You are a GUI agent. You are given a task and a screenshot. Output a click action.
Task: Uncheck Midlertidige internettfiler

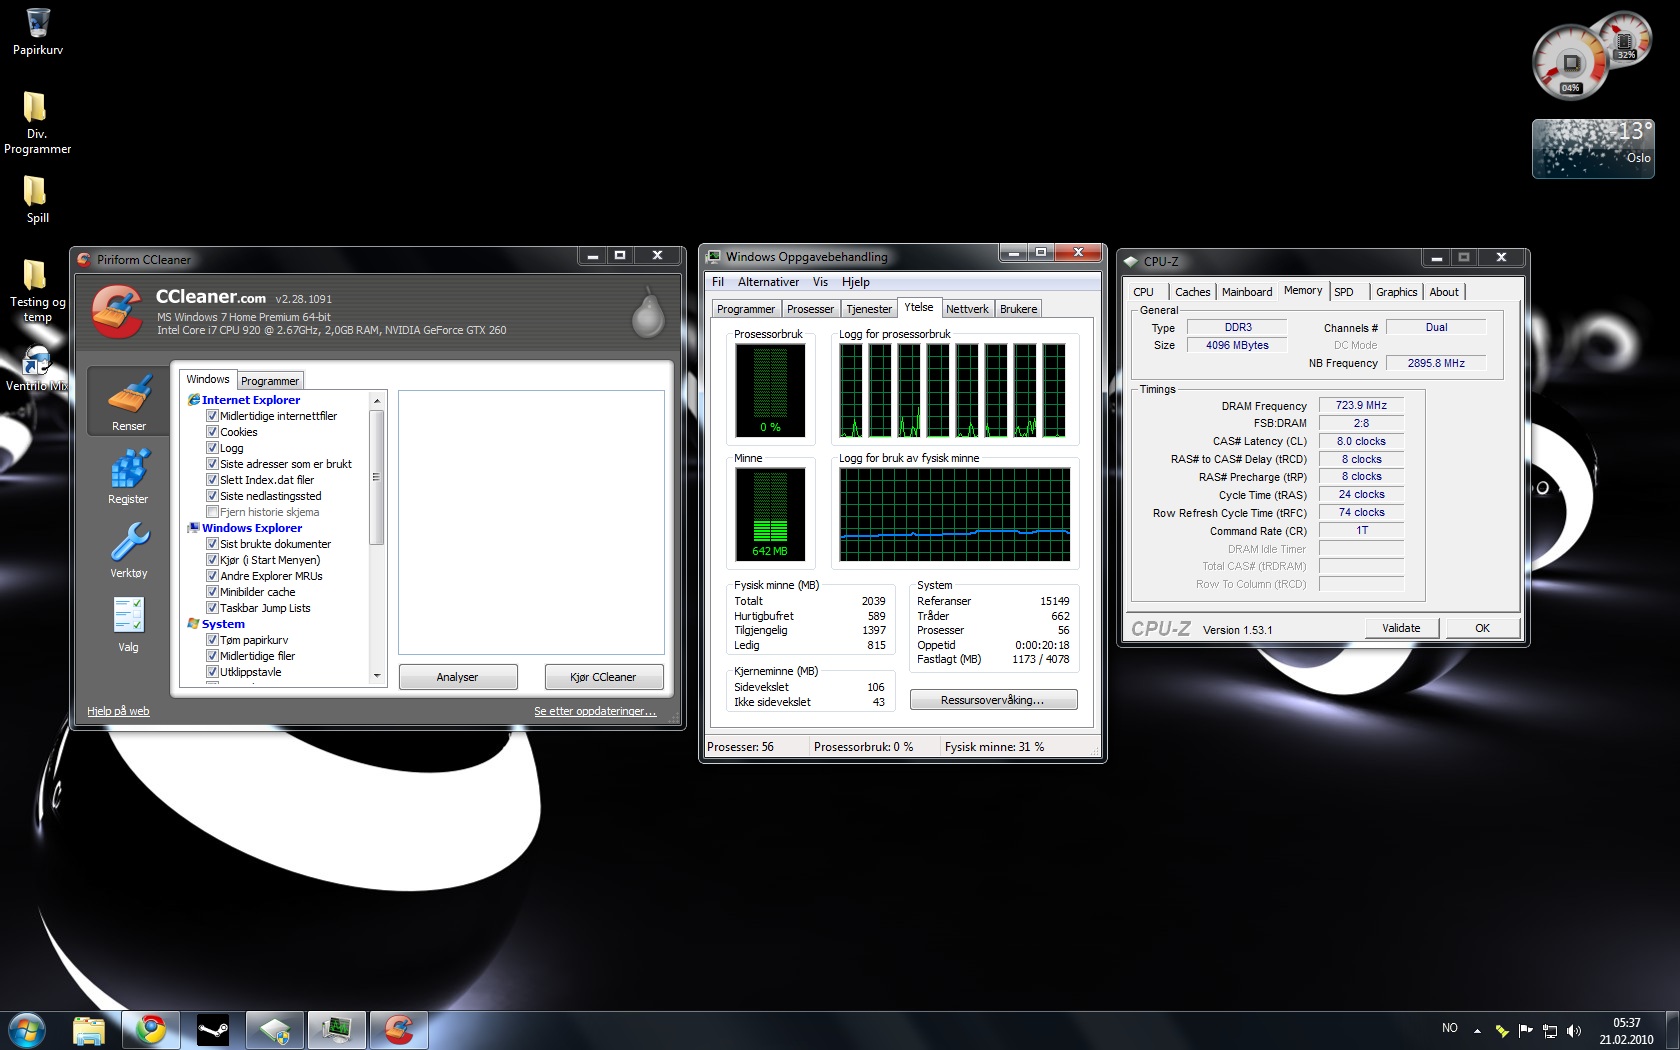click(x=212, y=416)
